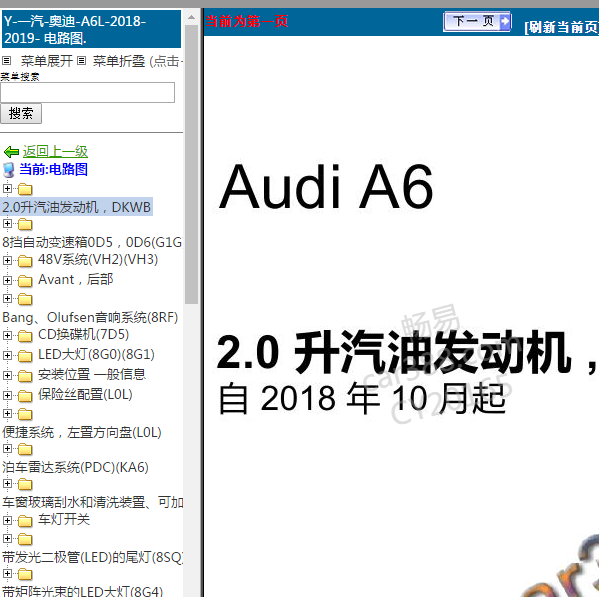This screenshot has height=597, width=599.
Task: Select CD换碟机(7D5) tree item
Action: click(83, 335)
